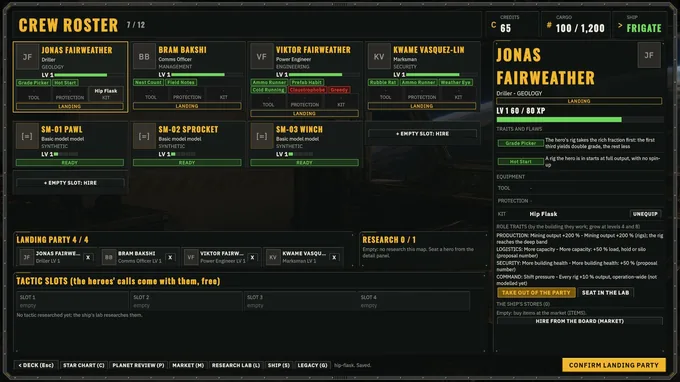This screenshot has width=680, height=382.
Task: Seat Jonas in the lab
Action: (605, 293)
